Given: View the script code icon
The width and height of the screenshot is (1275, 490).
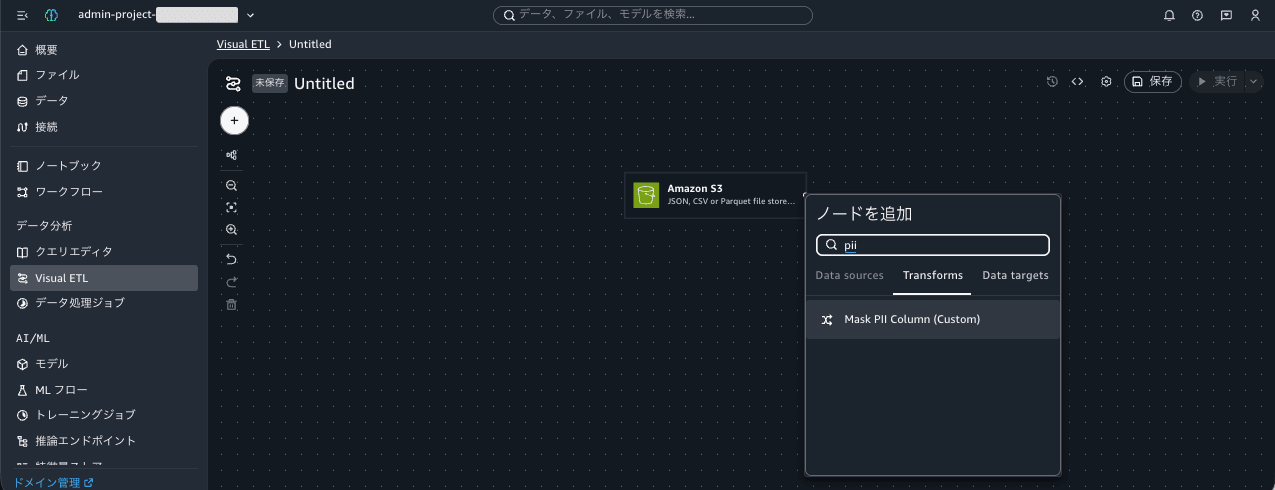Looking at the screenshot, I should (1078, 82).
